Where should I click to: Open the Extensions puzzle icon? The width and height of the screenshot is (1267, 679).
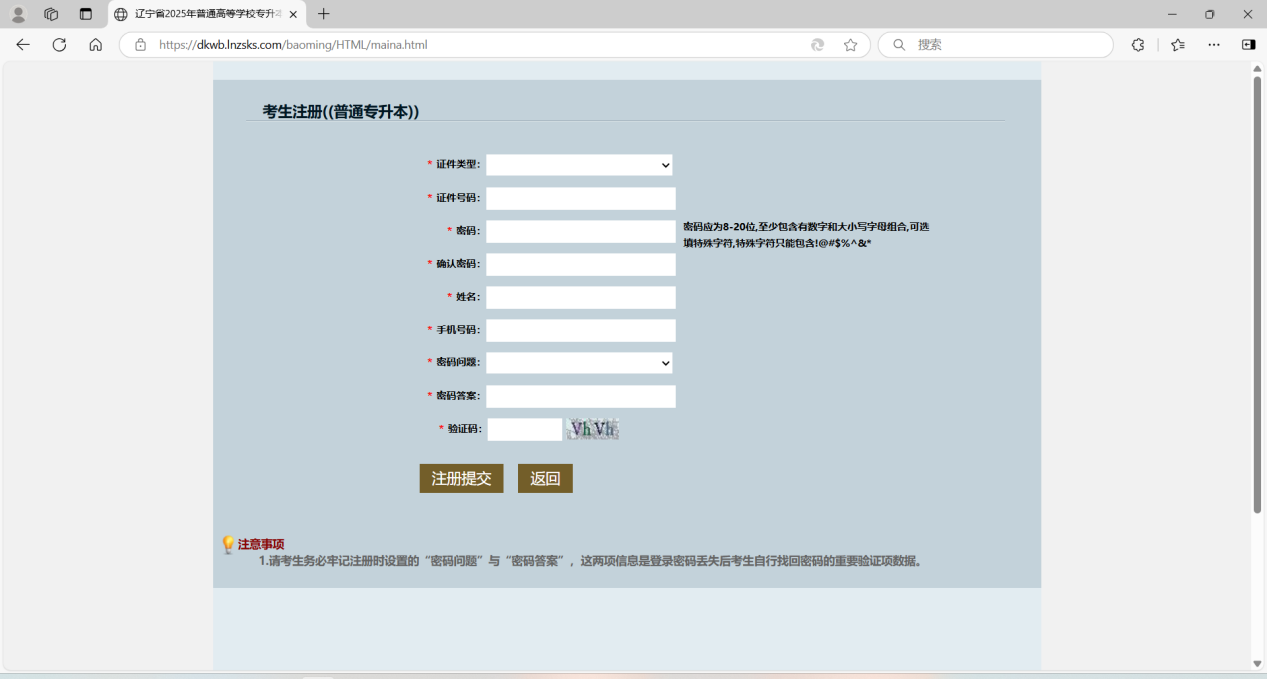tap(1138, 45)
